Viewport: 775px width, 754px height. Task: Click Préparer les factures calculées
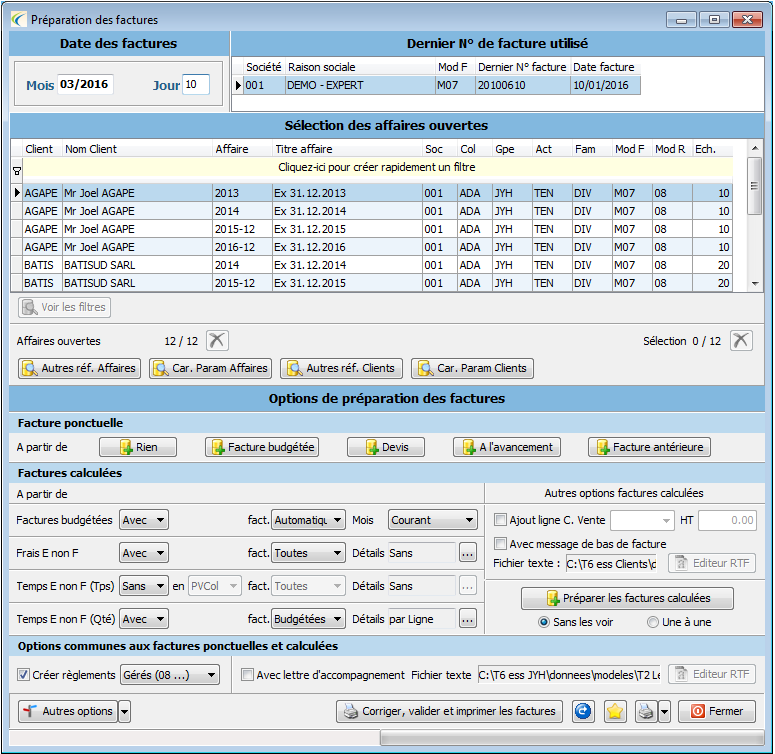click(628, 598)
